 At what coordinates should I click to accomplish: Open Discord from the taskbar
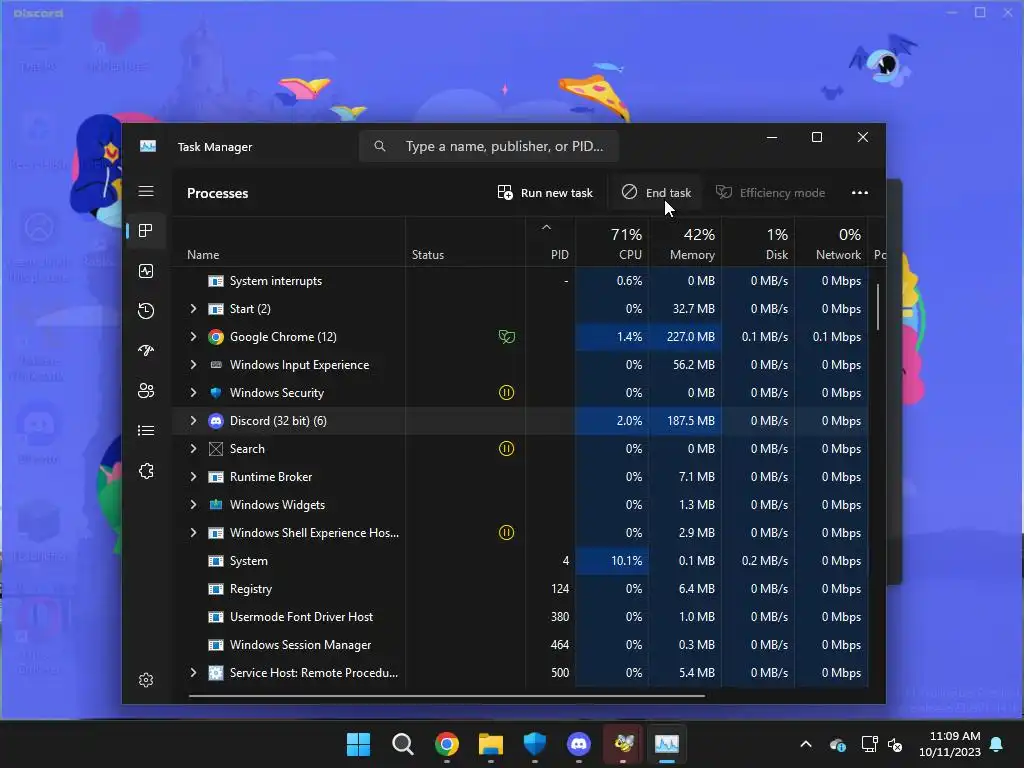tap(579, 744)
